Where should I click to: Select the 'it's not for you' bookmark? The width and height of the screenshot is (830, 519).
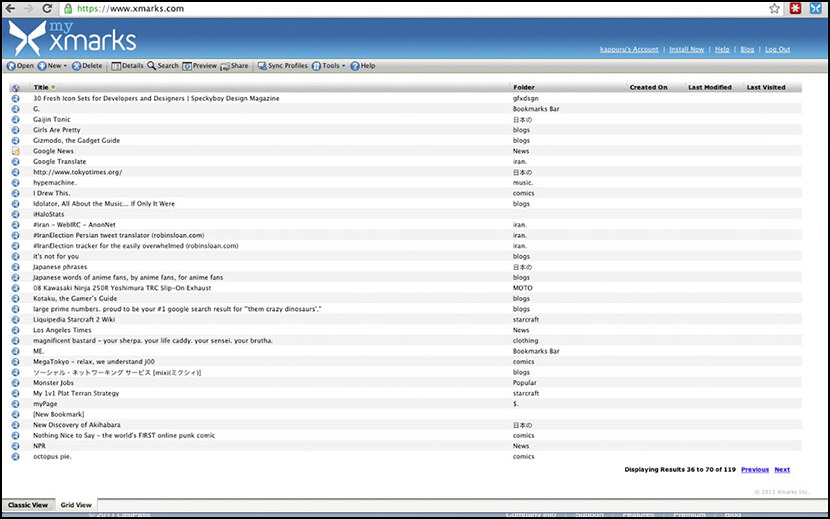56,256
